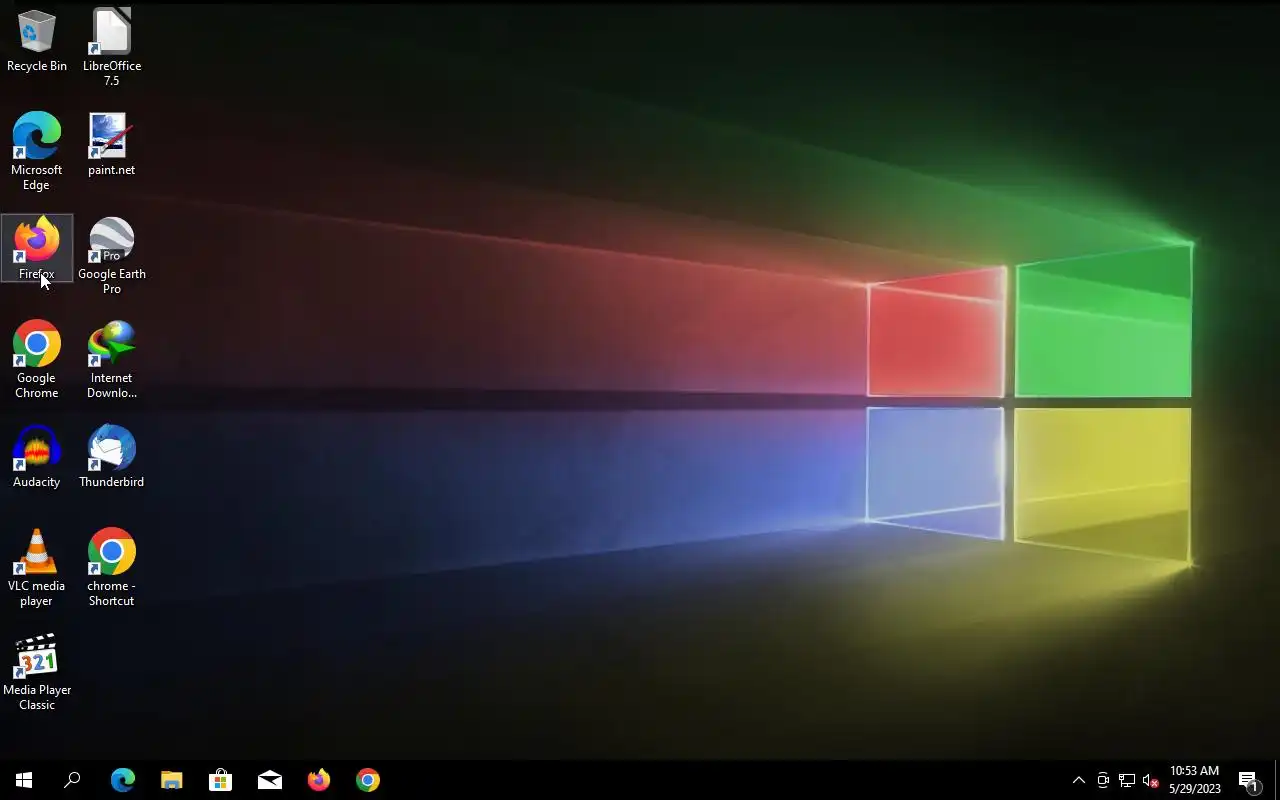Launch Google Chrome from the taskbar
This screenshot has width=1280, height=800.
pos(367,780)
